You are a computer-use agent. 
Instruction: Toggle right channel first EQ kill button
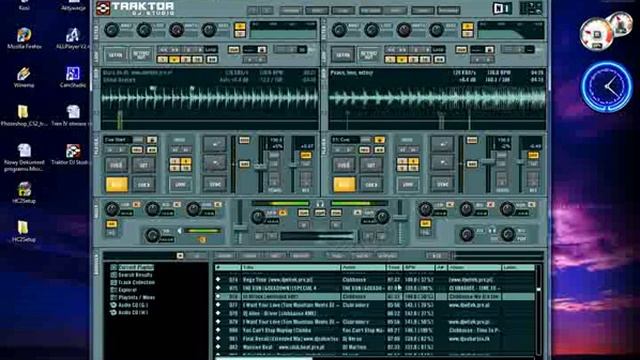point(450,204)
